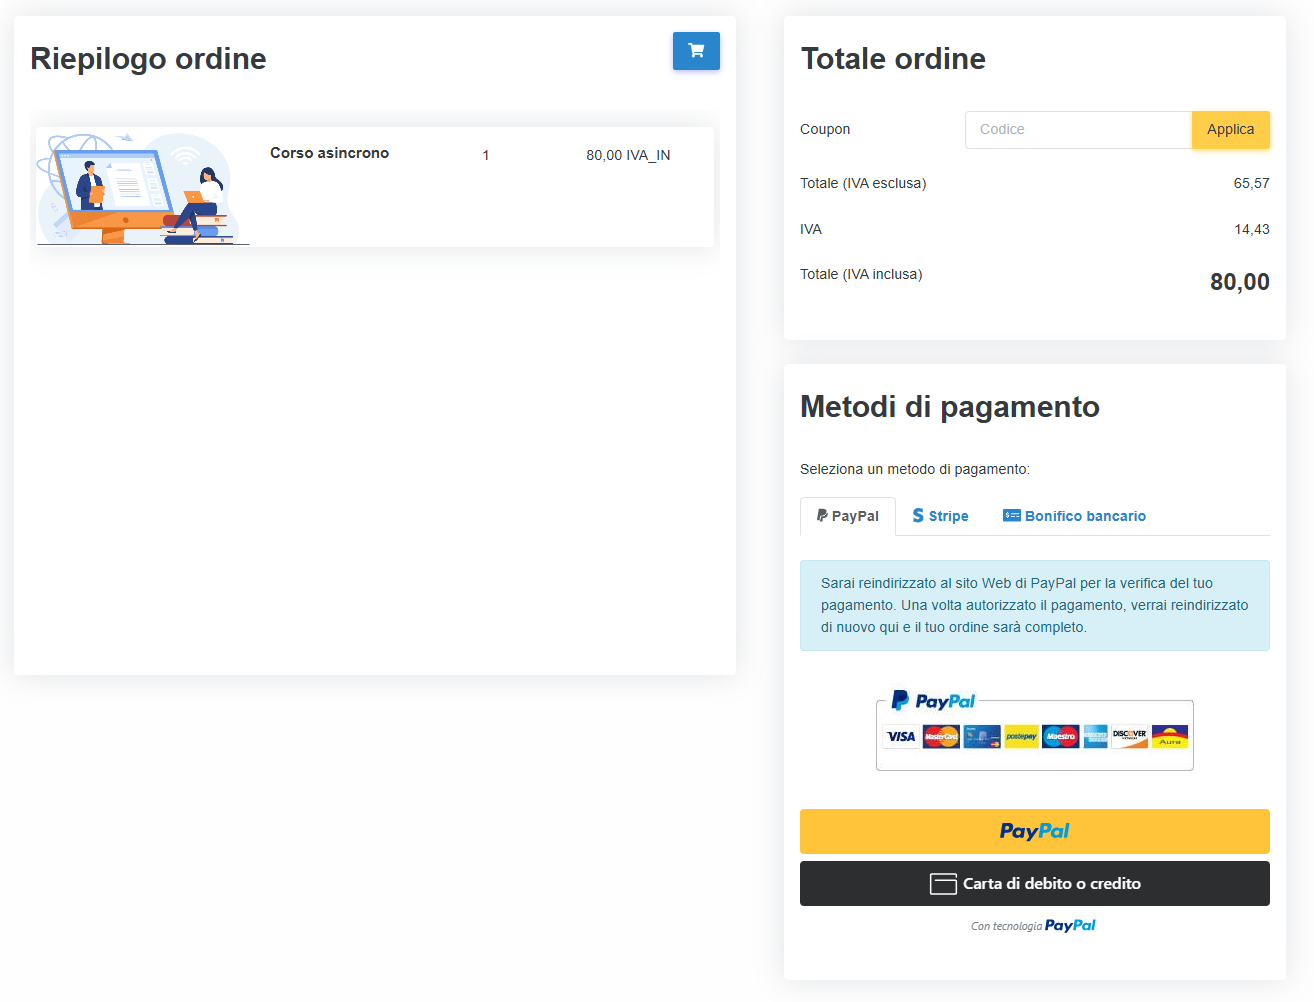The height and width of the screenshot is (1002, 1314).
Task: Click the PayPal redirect info message box
Action: pos(1034,605)
